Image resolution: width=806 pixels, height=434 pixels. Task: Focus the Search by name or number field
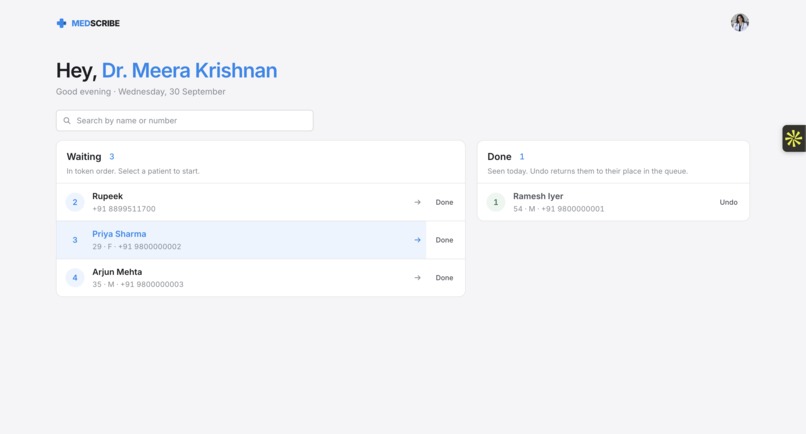click(185, 120)
